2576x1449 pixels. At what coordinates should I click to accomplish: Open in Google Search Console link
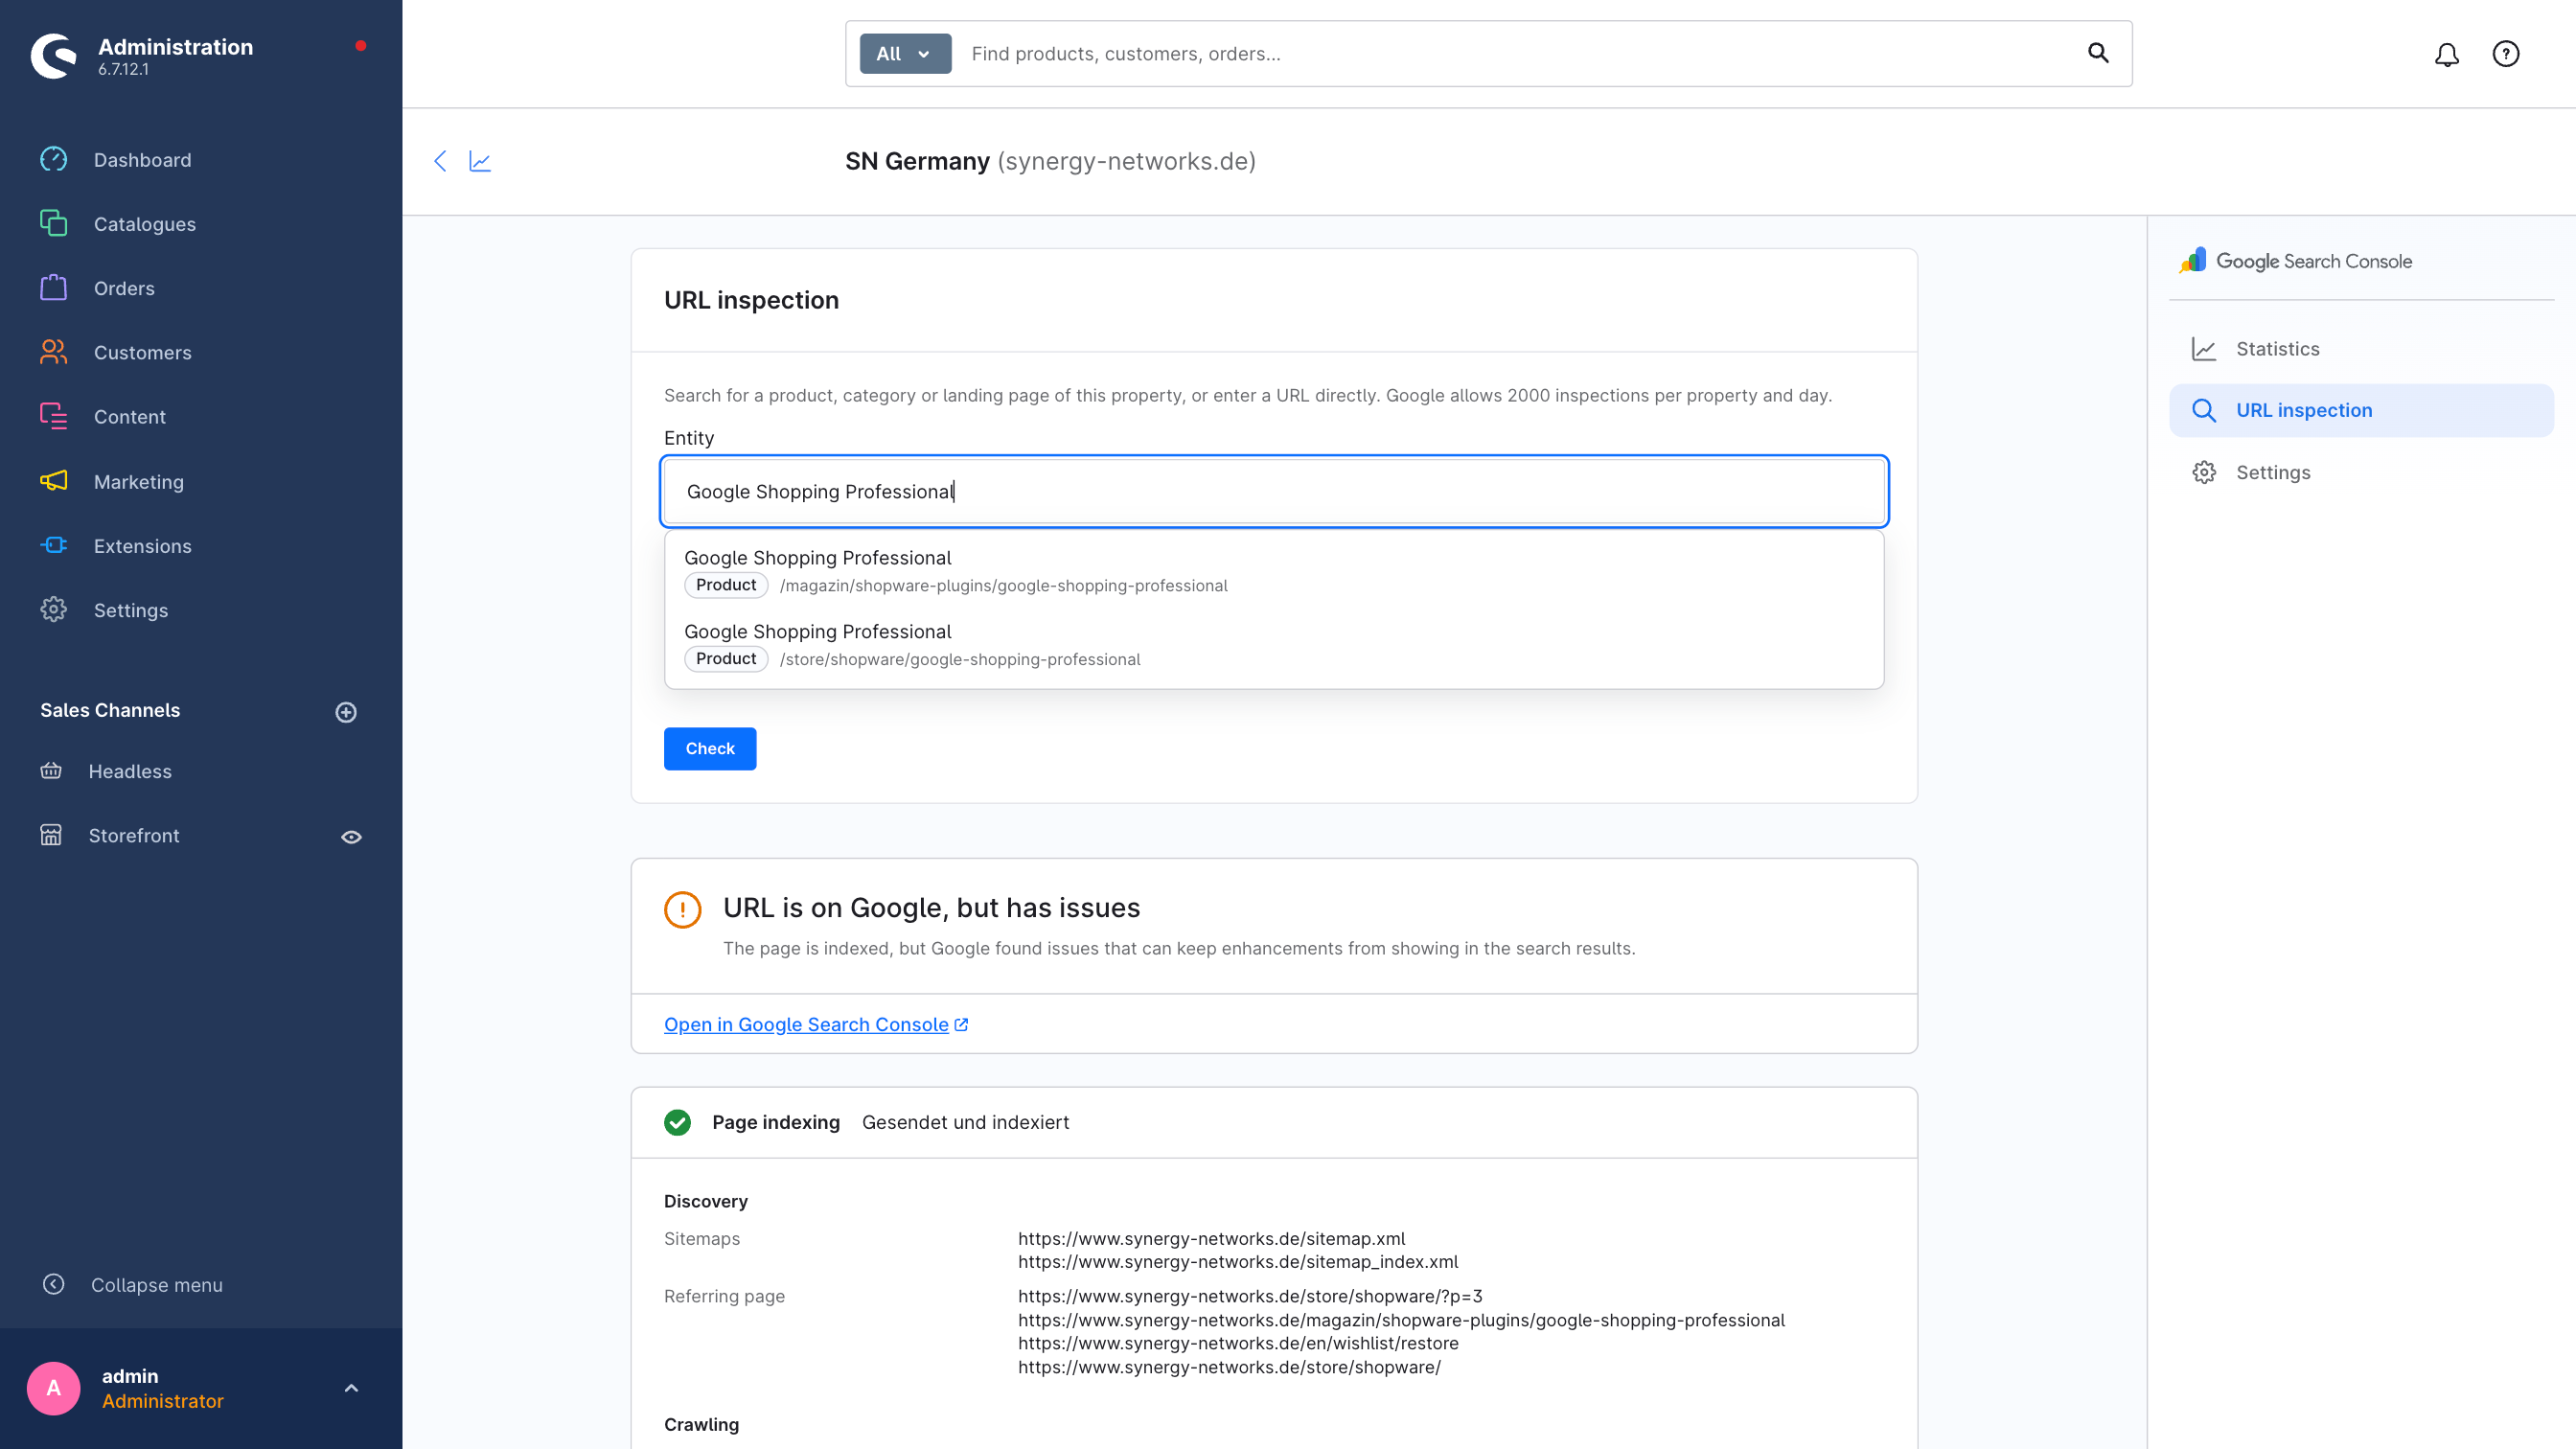(815, 1024)
